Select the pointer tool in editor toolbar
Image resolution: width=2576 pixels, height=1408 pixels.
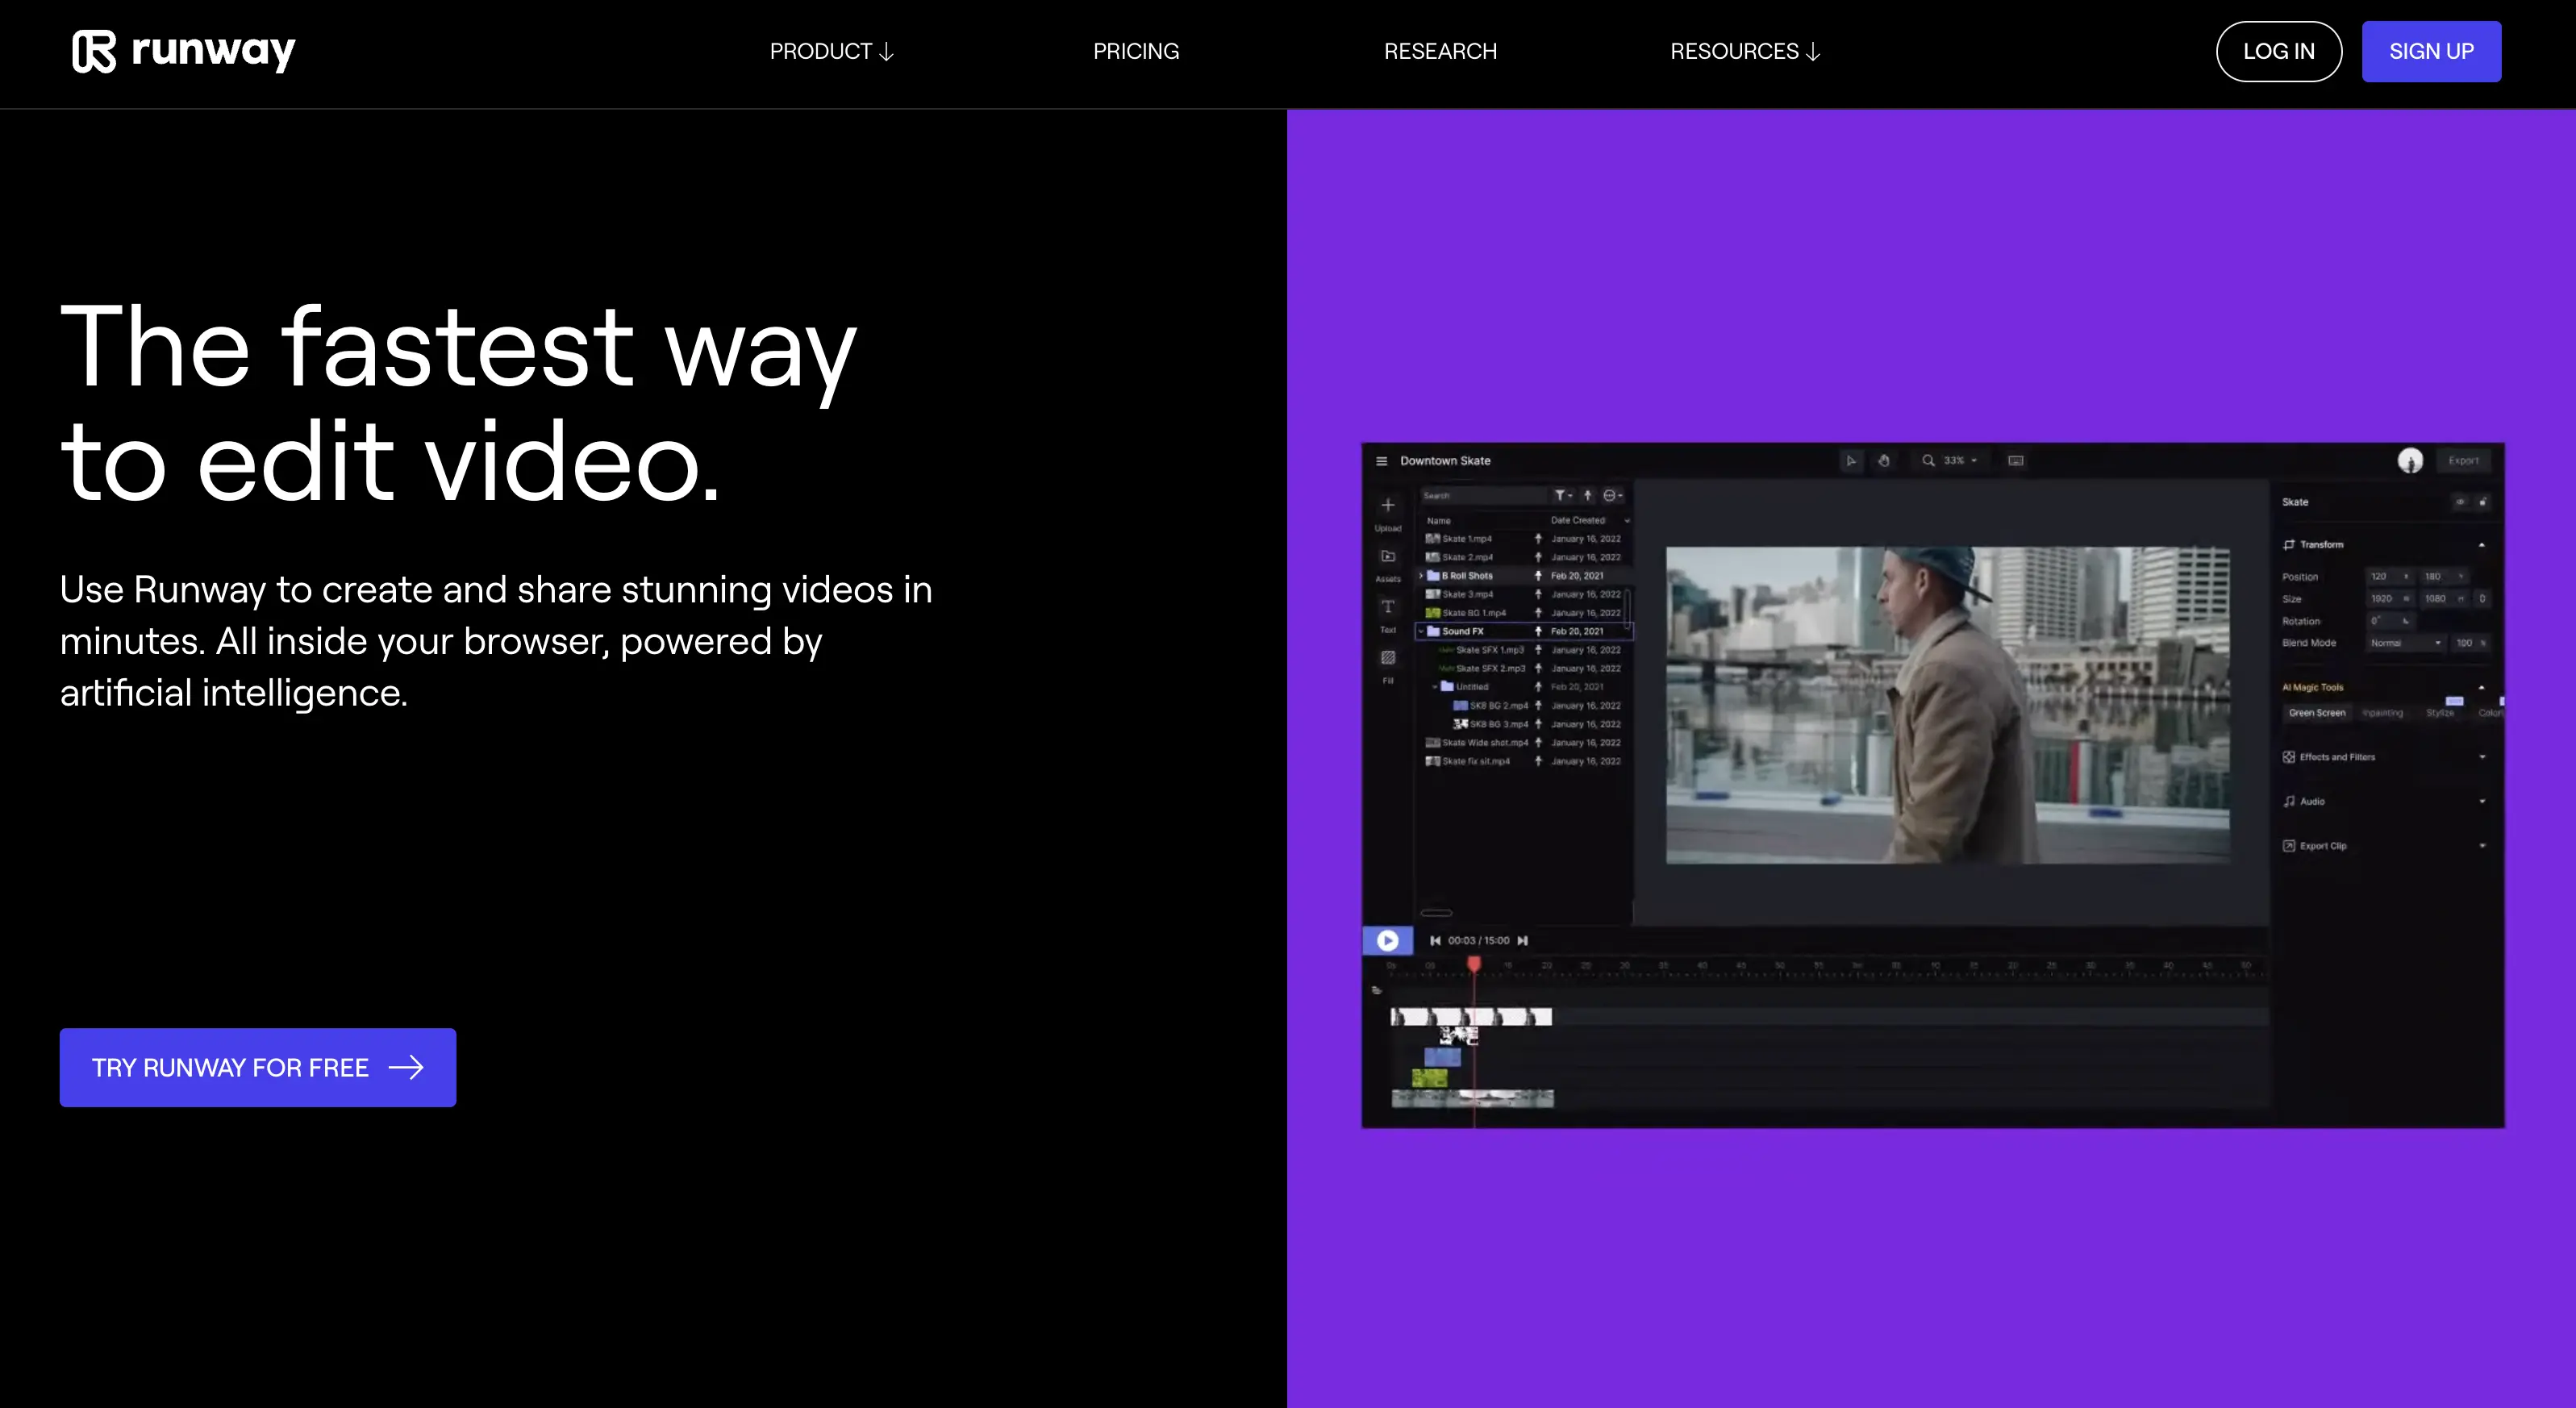(x=1851, y=461)
